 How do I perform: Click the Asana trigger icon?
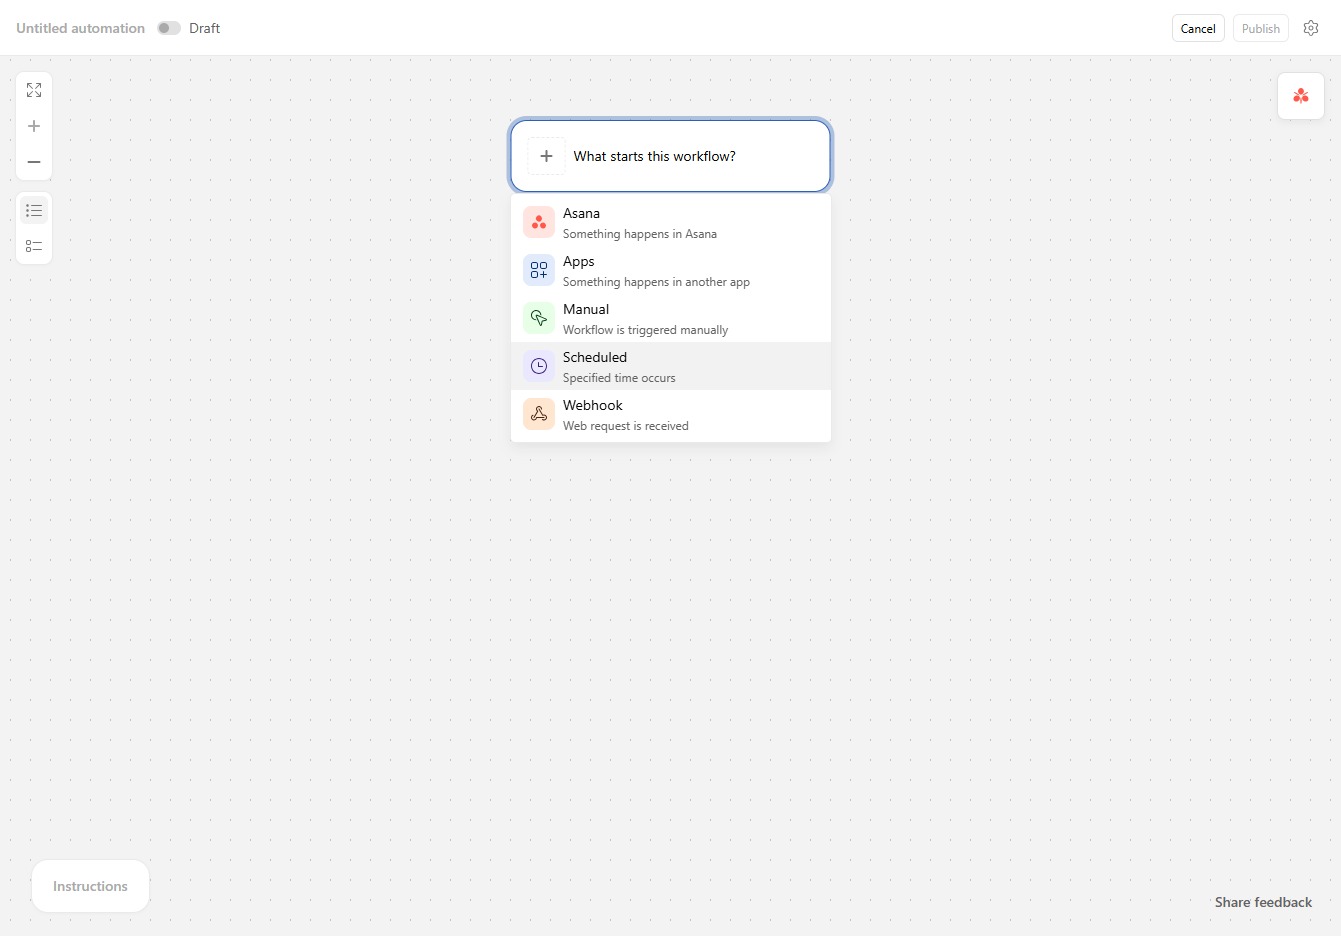point(539,222)
